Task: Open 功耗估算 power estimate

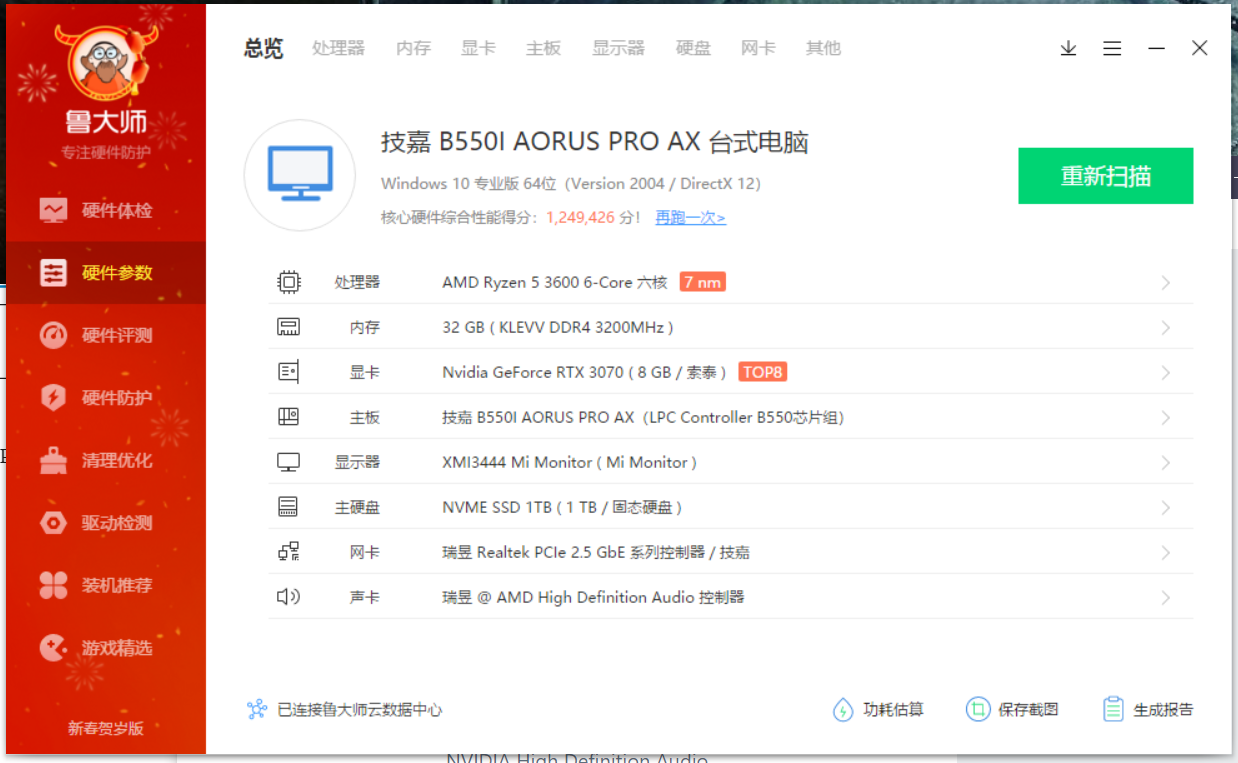Action: [x=878, y=709]
